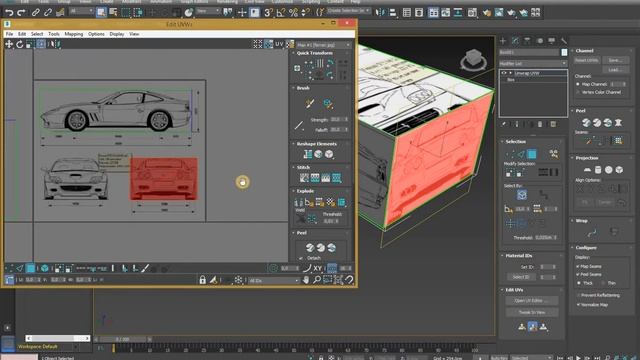The height and width of the screenshot is (360, 640).
Task: Click the viewport ViewCube navigation widget
Action: tap(473, 60)
